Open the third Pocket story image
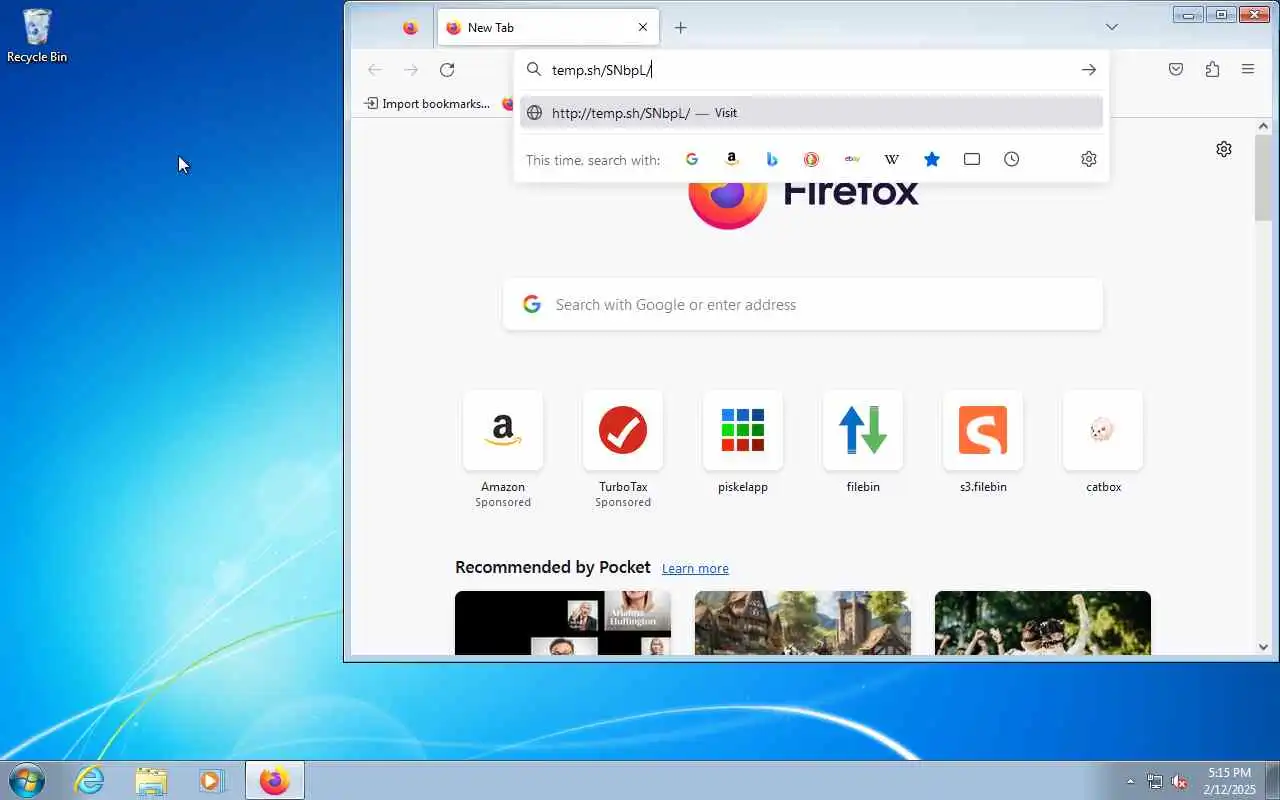The width and height of the screenshot is (1280, 800). pyautogui.click(x=1043, y=623)
